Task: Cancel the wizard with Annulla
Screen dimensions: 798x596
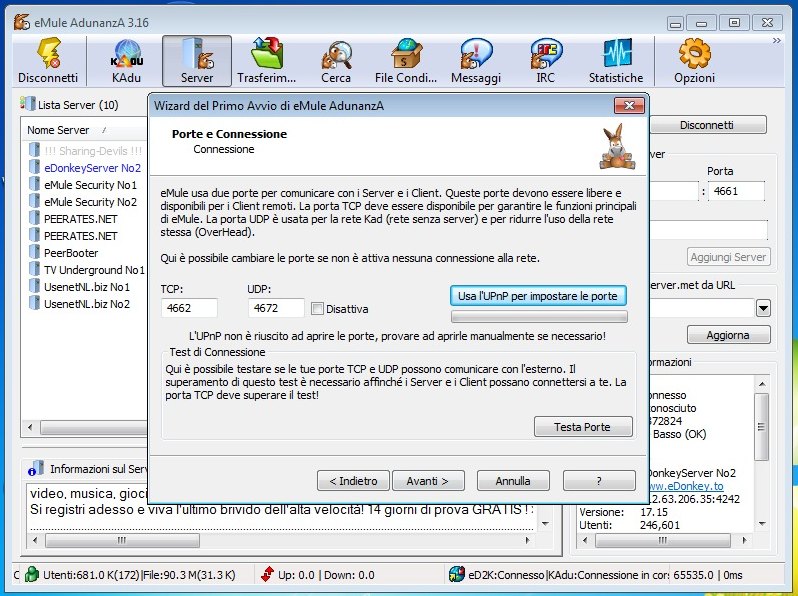Action: coord(513,480)
